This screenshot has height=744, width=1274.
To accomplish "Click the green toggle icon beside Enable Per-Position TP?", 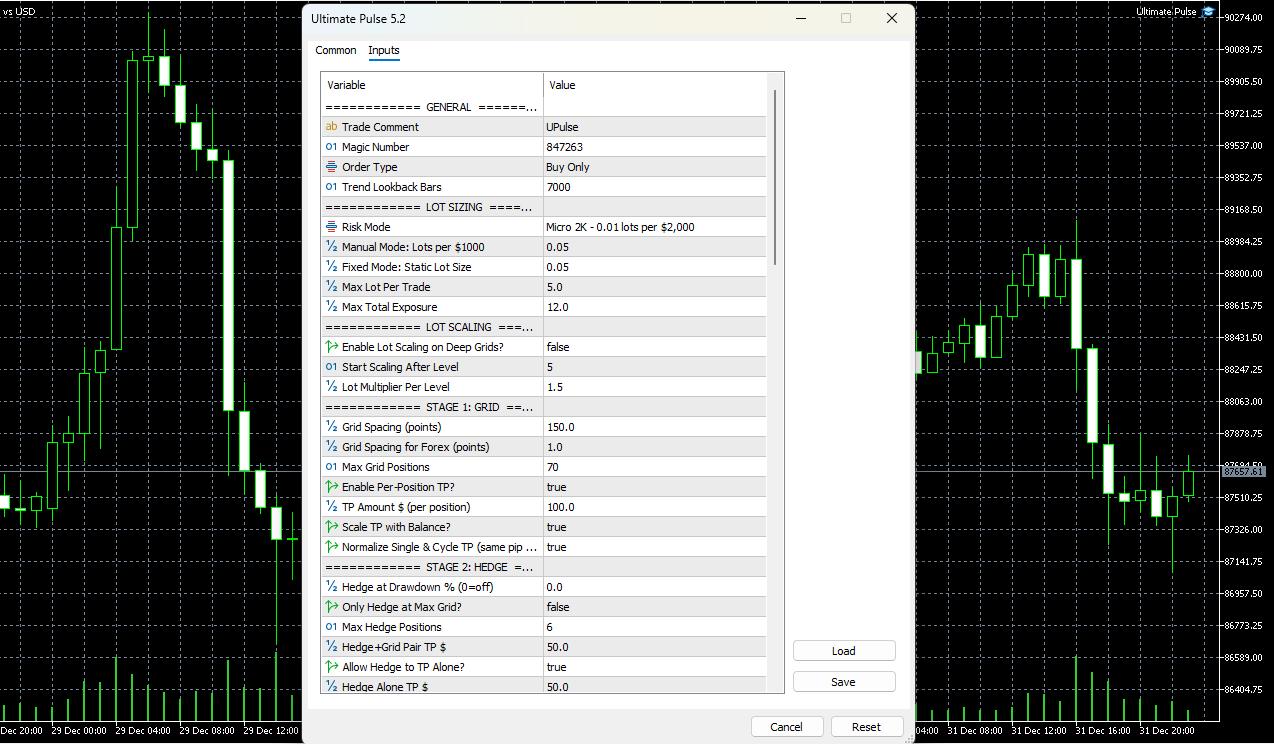I will (x=331, y=487).
